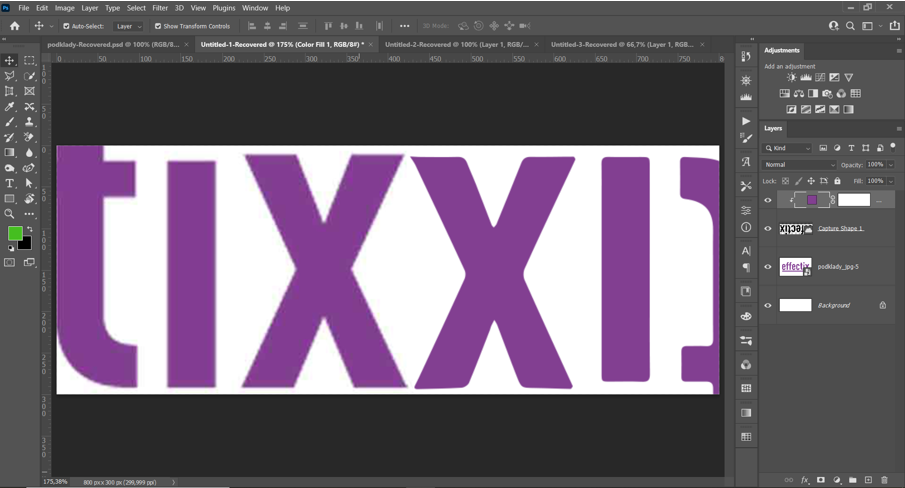Reset default foreground and background colors
This screenshot has width=905, height=488.
10,248
